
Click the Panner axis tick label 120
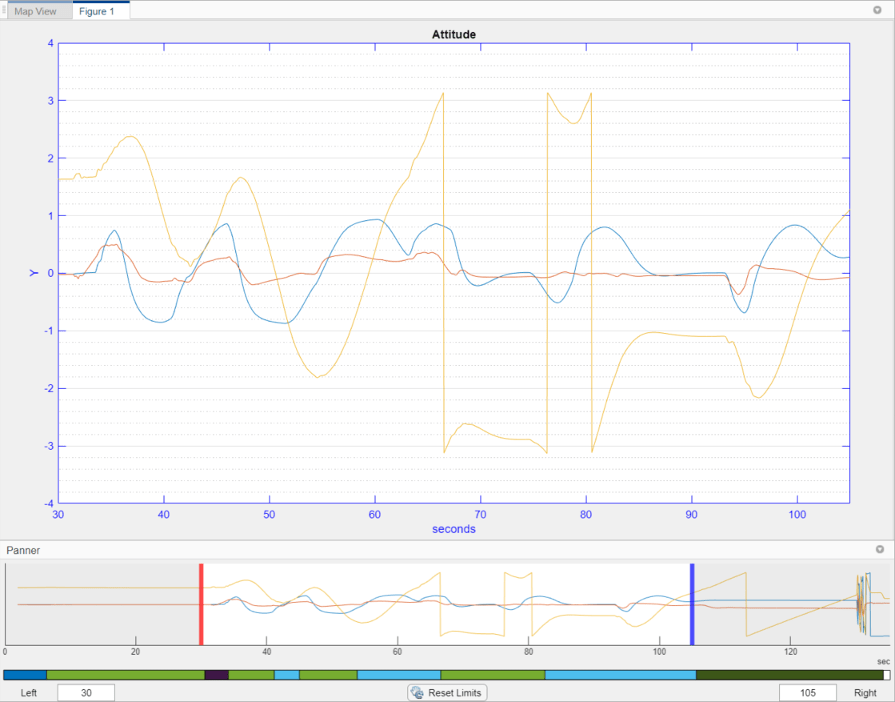[x=791, y=651]
